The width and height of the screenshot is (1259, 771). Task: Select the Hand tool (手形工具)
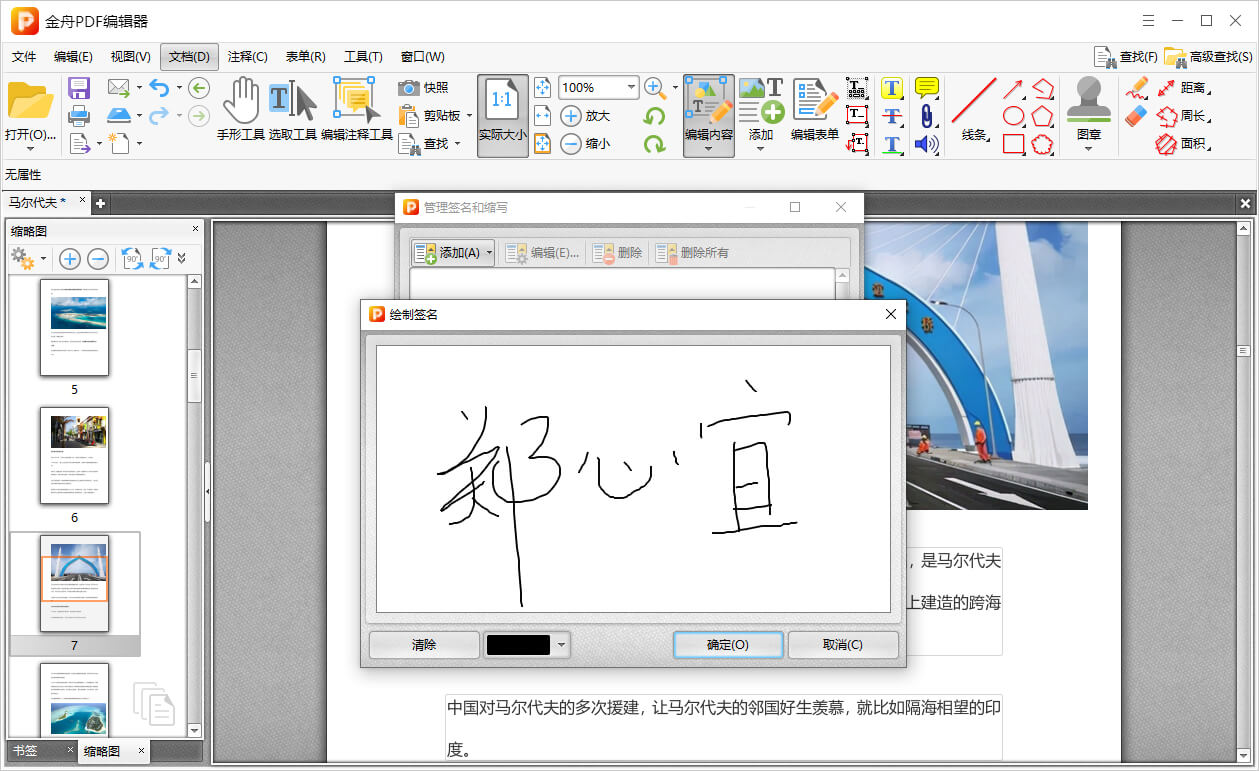pos(240,108)
